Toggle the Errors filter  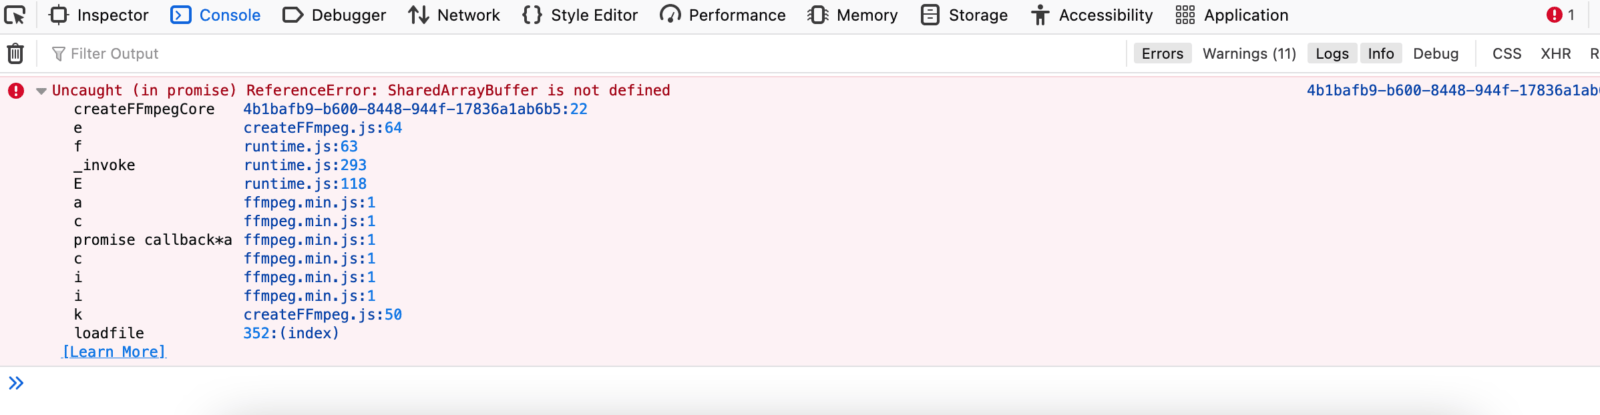tap(1162, 54)
